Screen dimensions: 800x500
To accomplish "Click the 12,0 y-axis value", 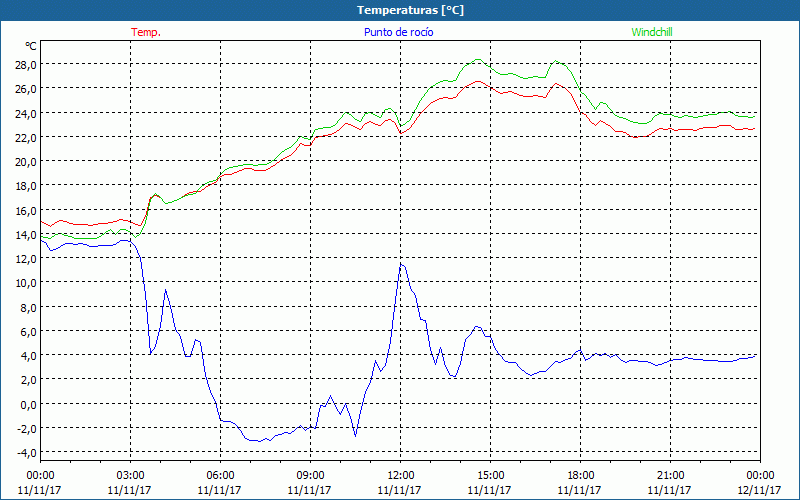I will [x=27, y=259].
